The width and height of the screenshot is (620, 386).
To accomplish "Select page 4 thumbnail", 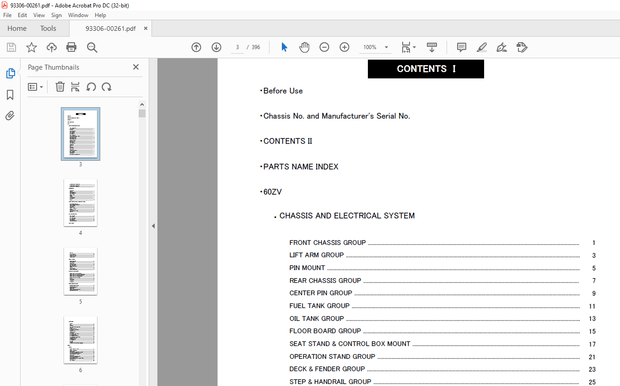I will (x=80, y=203).
